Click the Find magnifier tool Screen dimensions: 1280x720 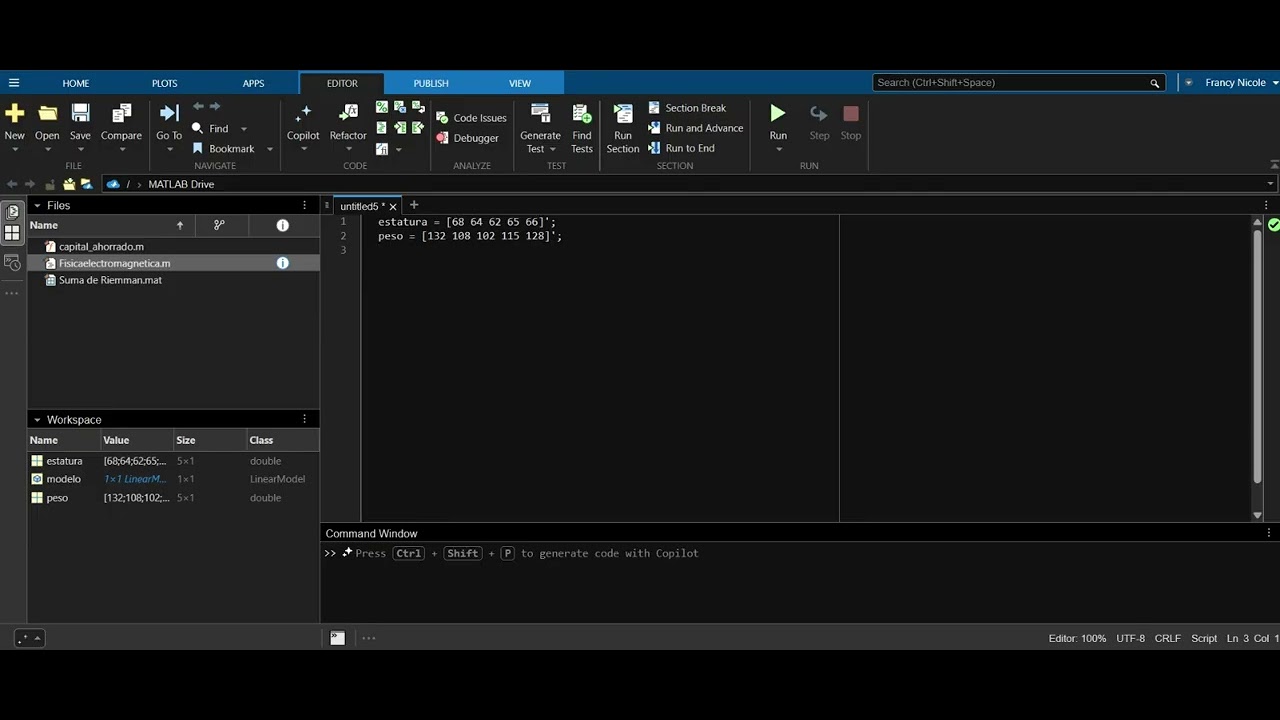pos(210,128)
